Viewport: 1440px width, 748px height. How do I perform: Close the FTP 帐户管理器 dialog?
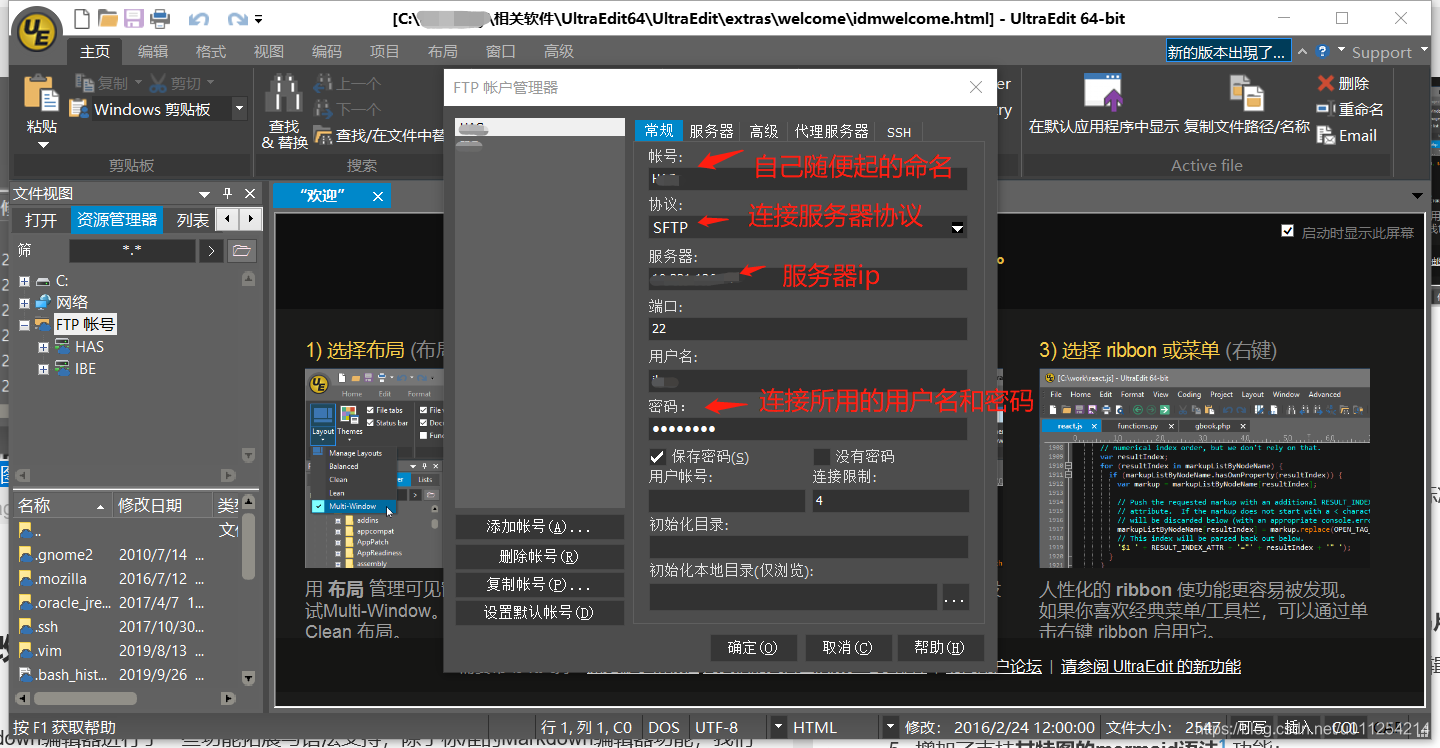point(976,87)
